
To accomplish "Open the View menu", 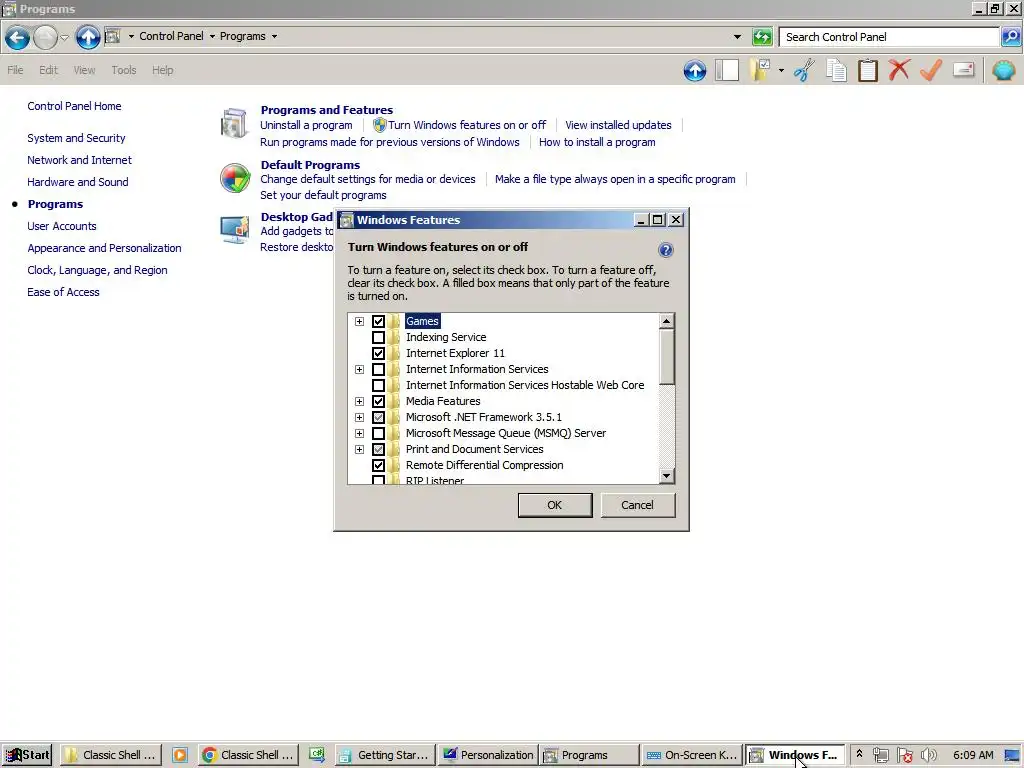I will click(84, 70).
